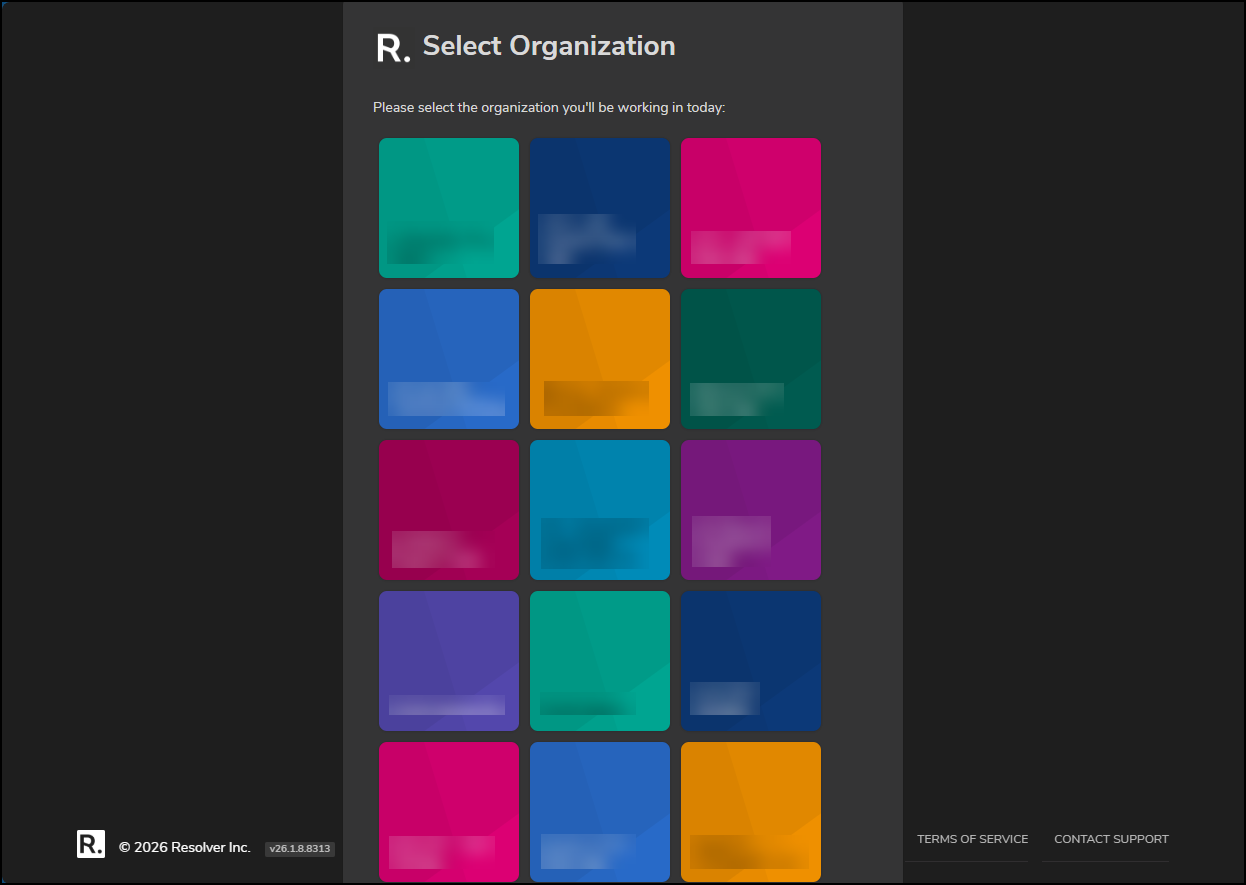Click the v26.1.8.8313 version badge
The height and width of the screenshot is (885, 1246).
300,849
